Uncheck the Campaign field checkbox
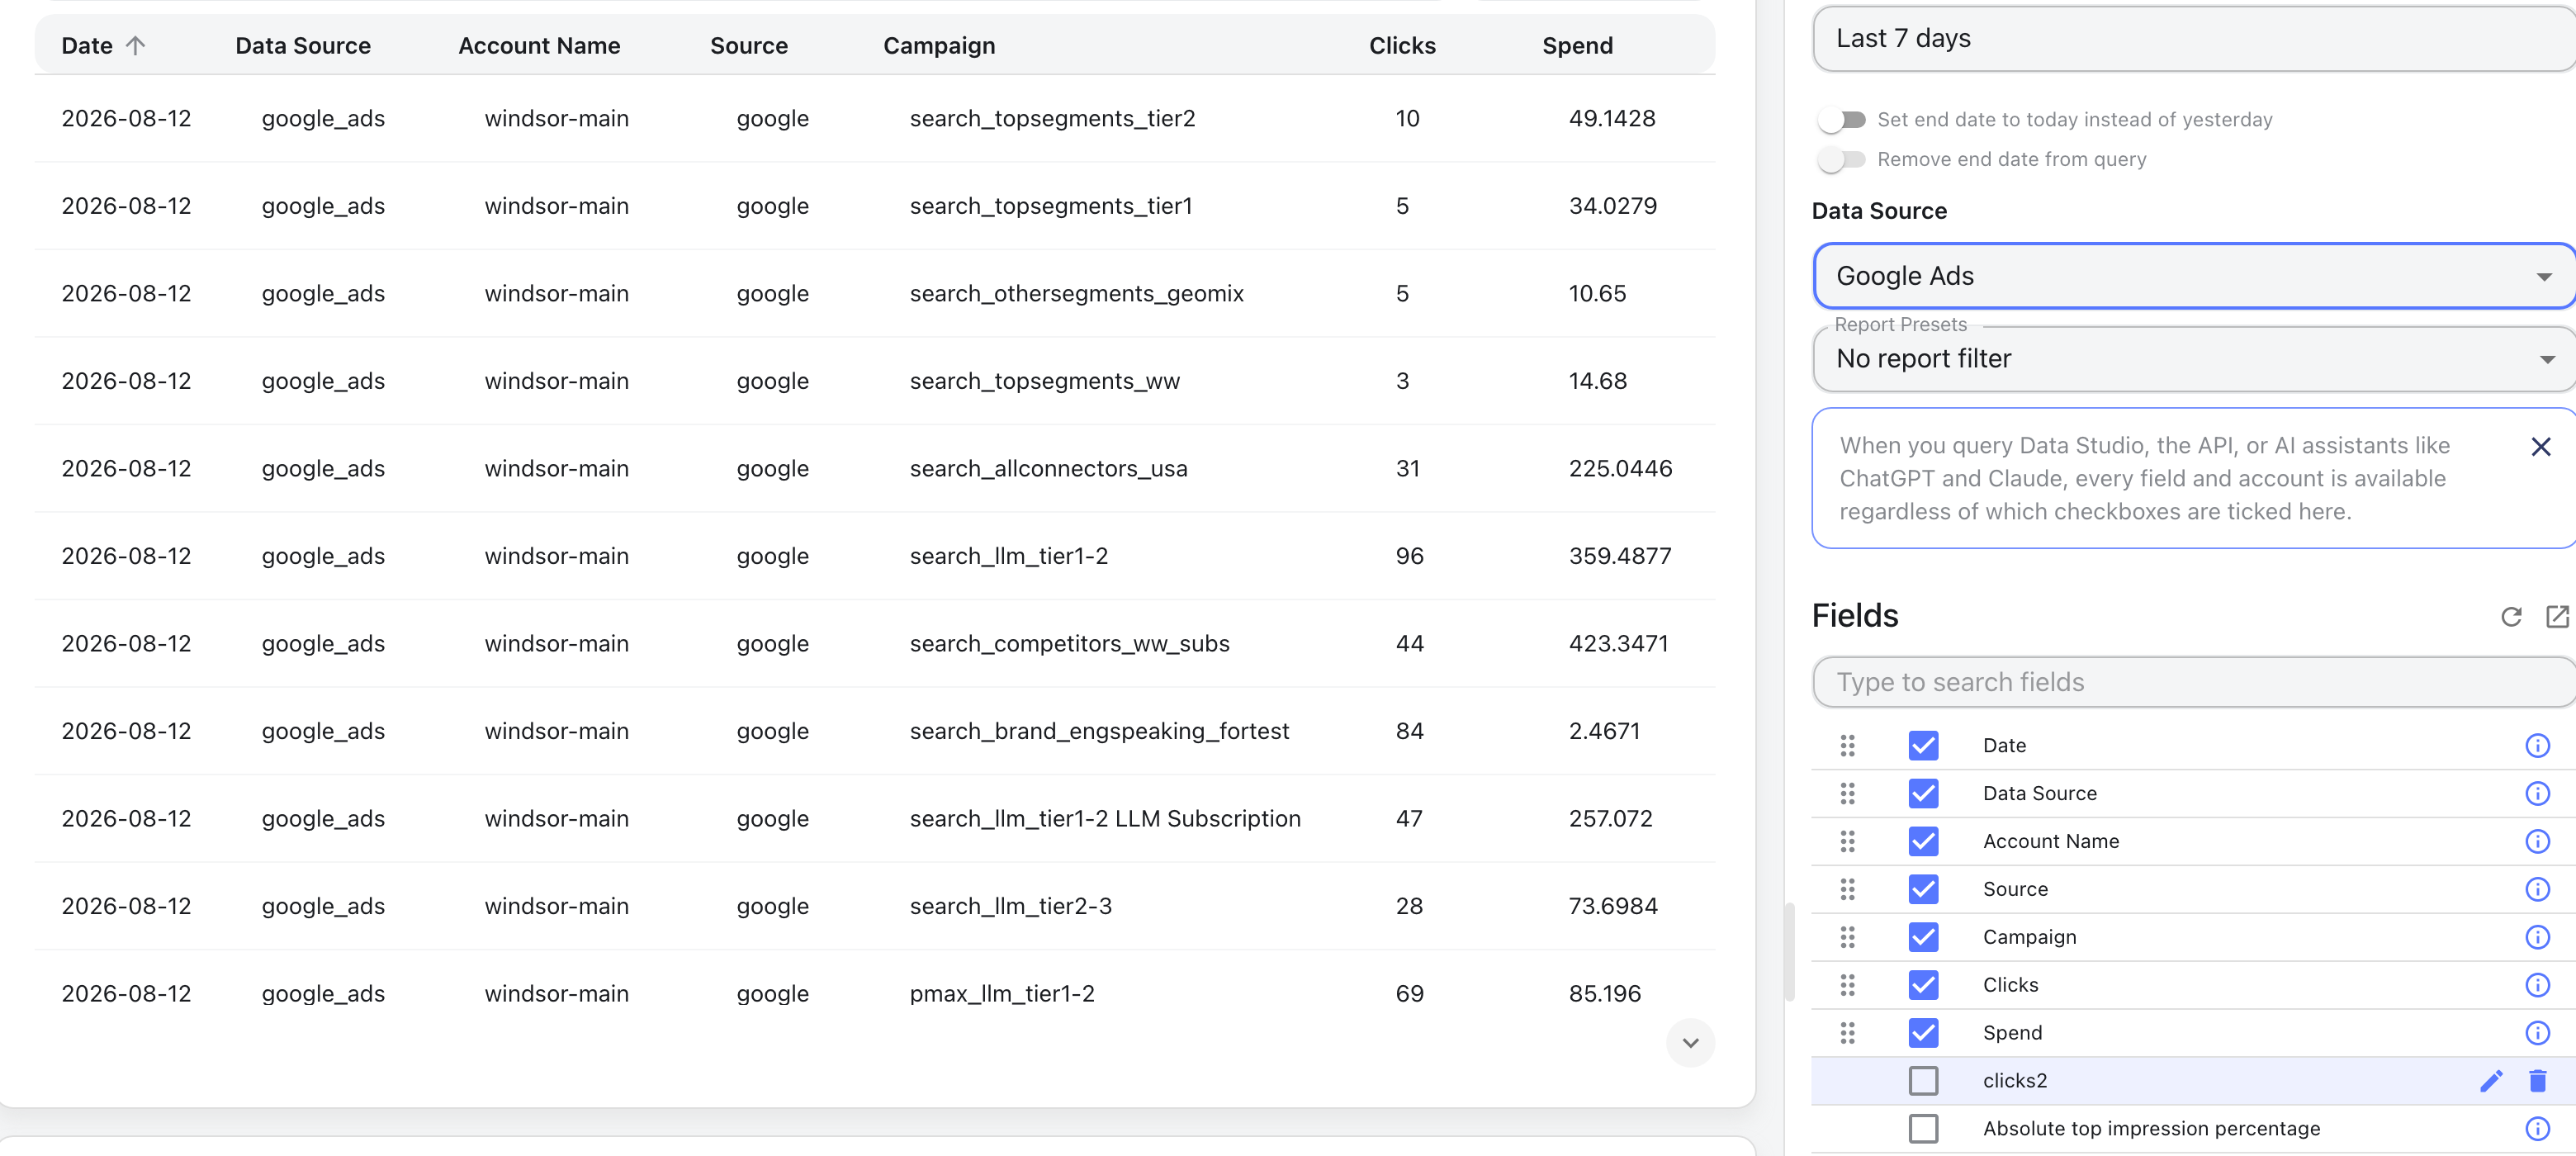 [x=1923, y=937]
